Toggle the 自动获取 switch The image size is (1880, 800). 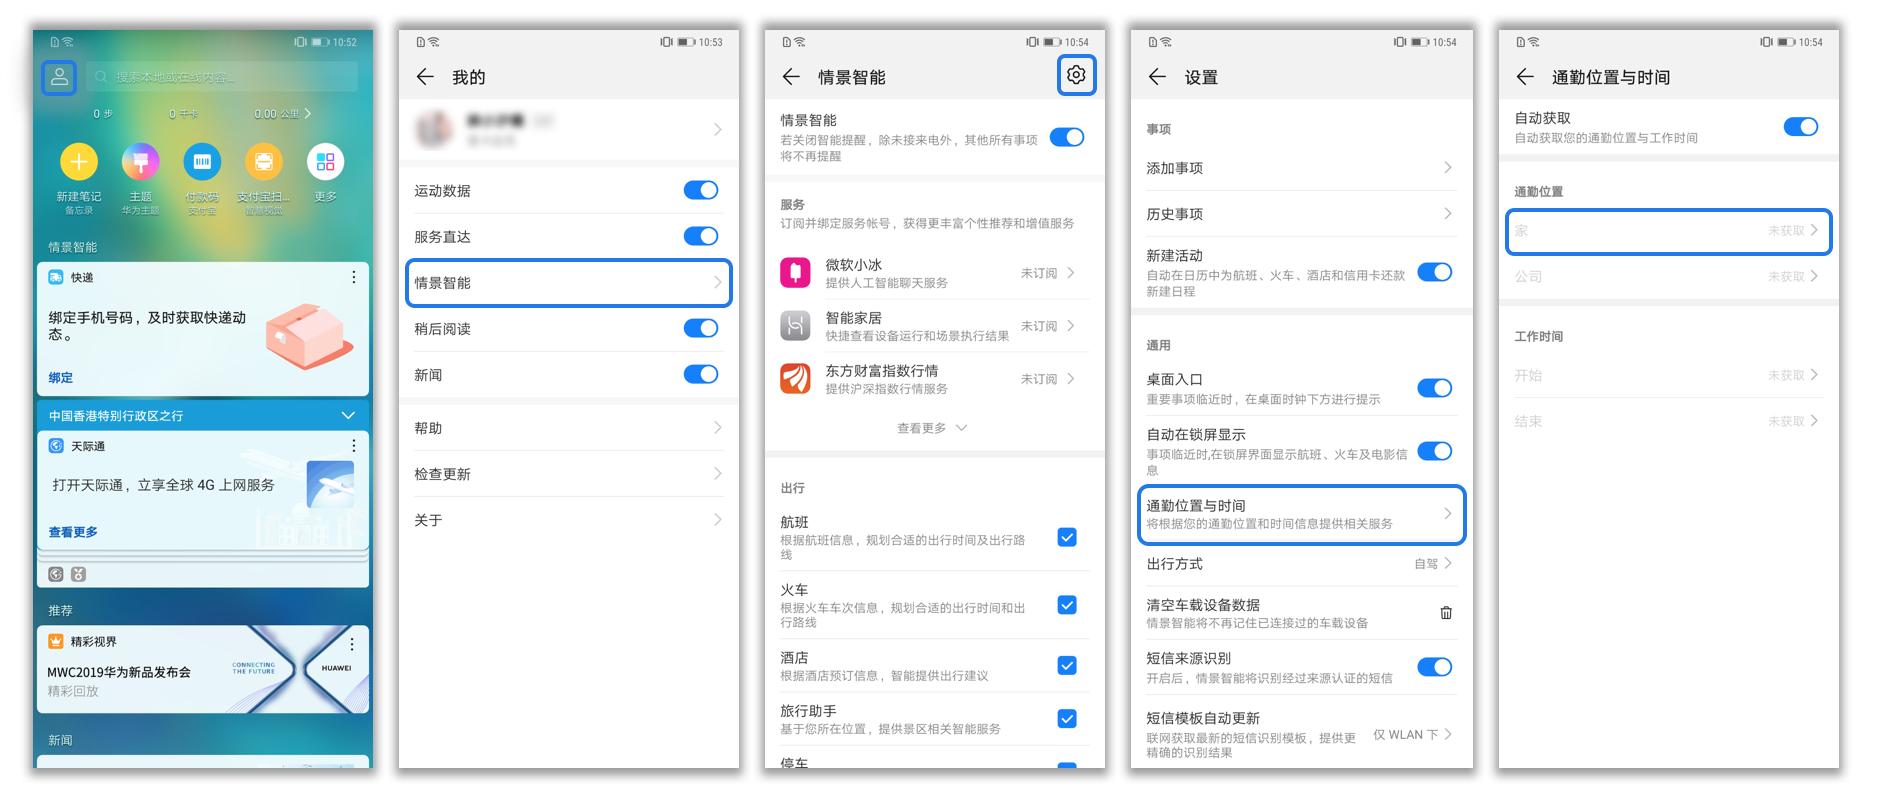coord(1801,127)
